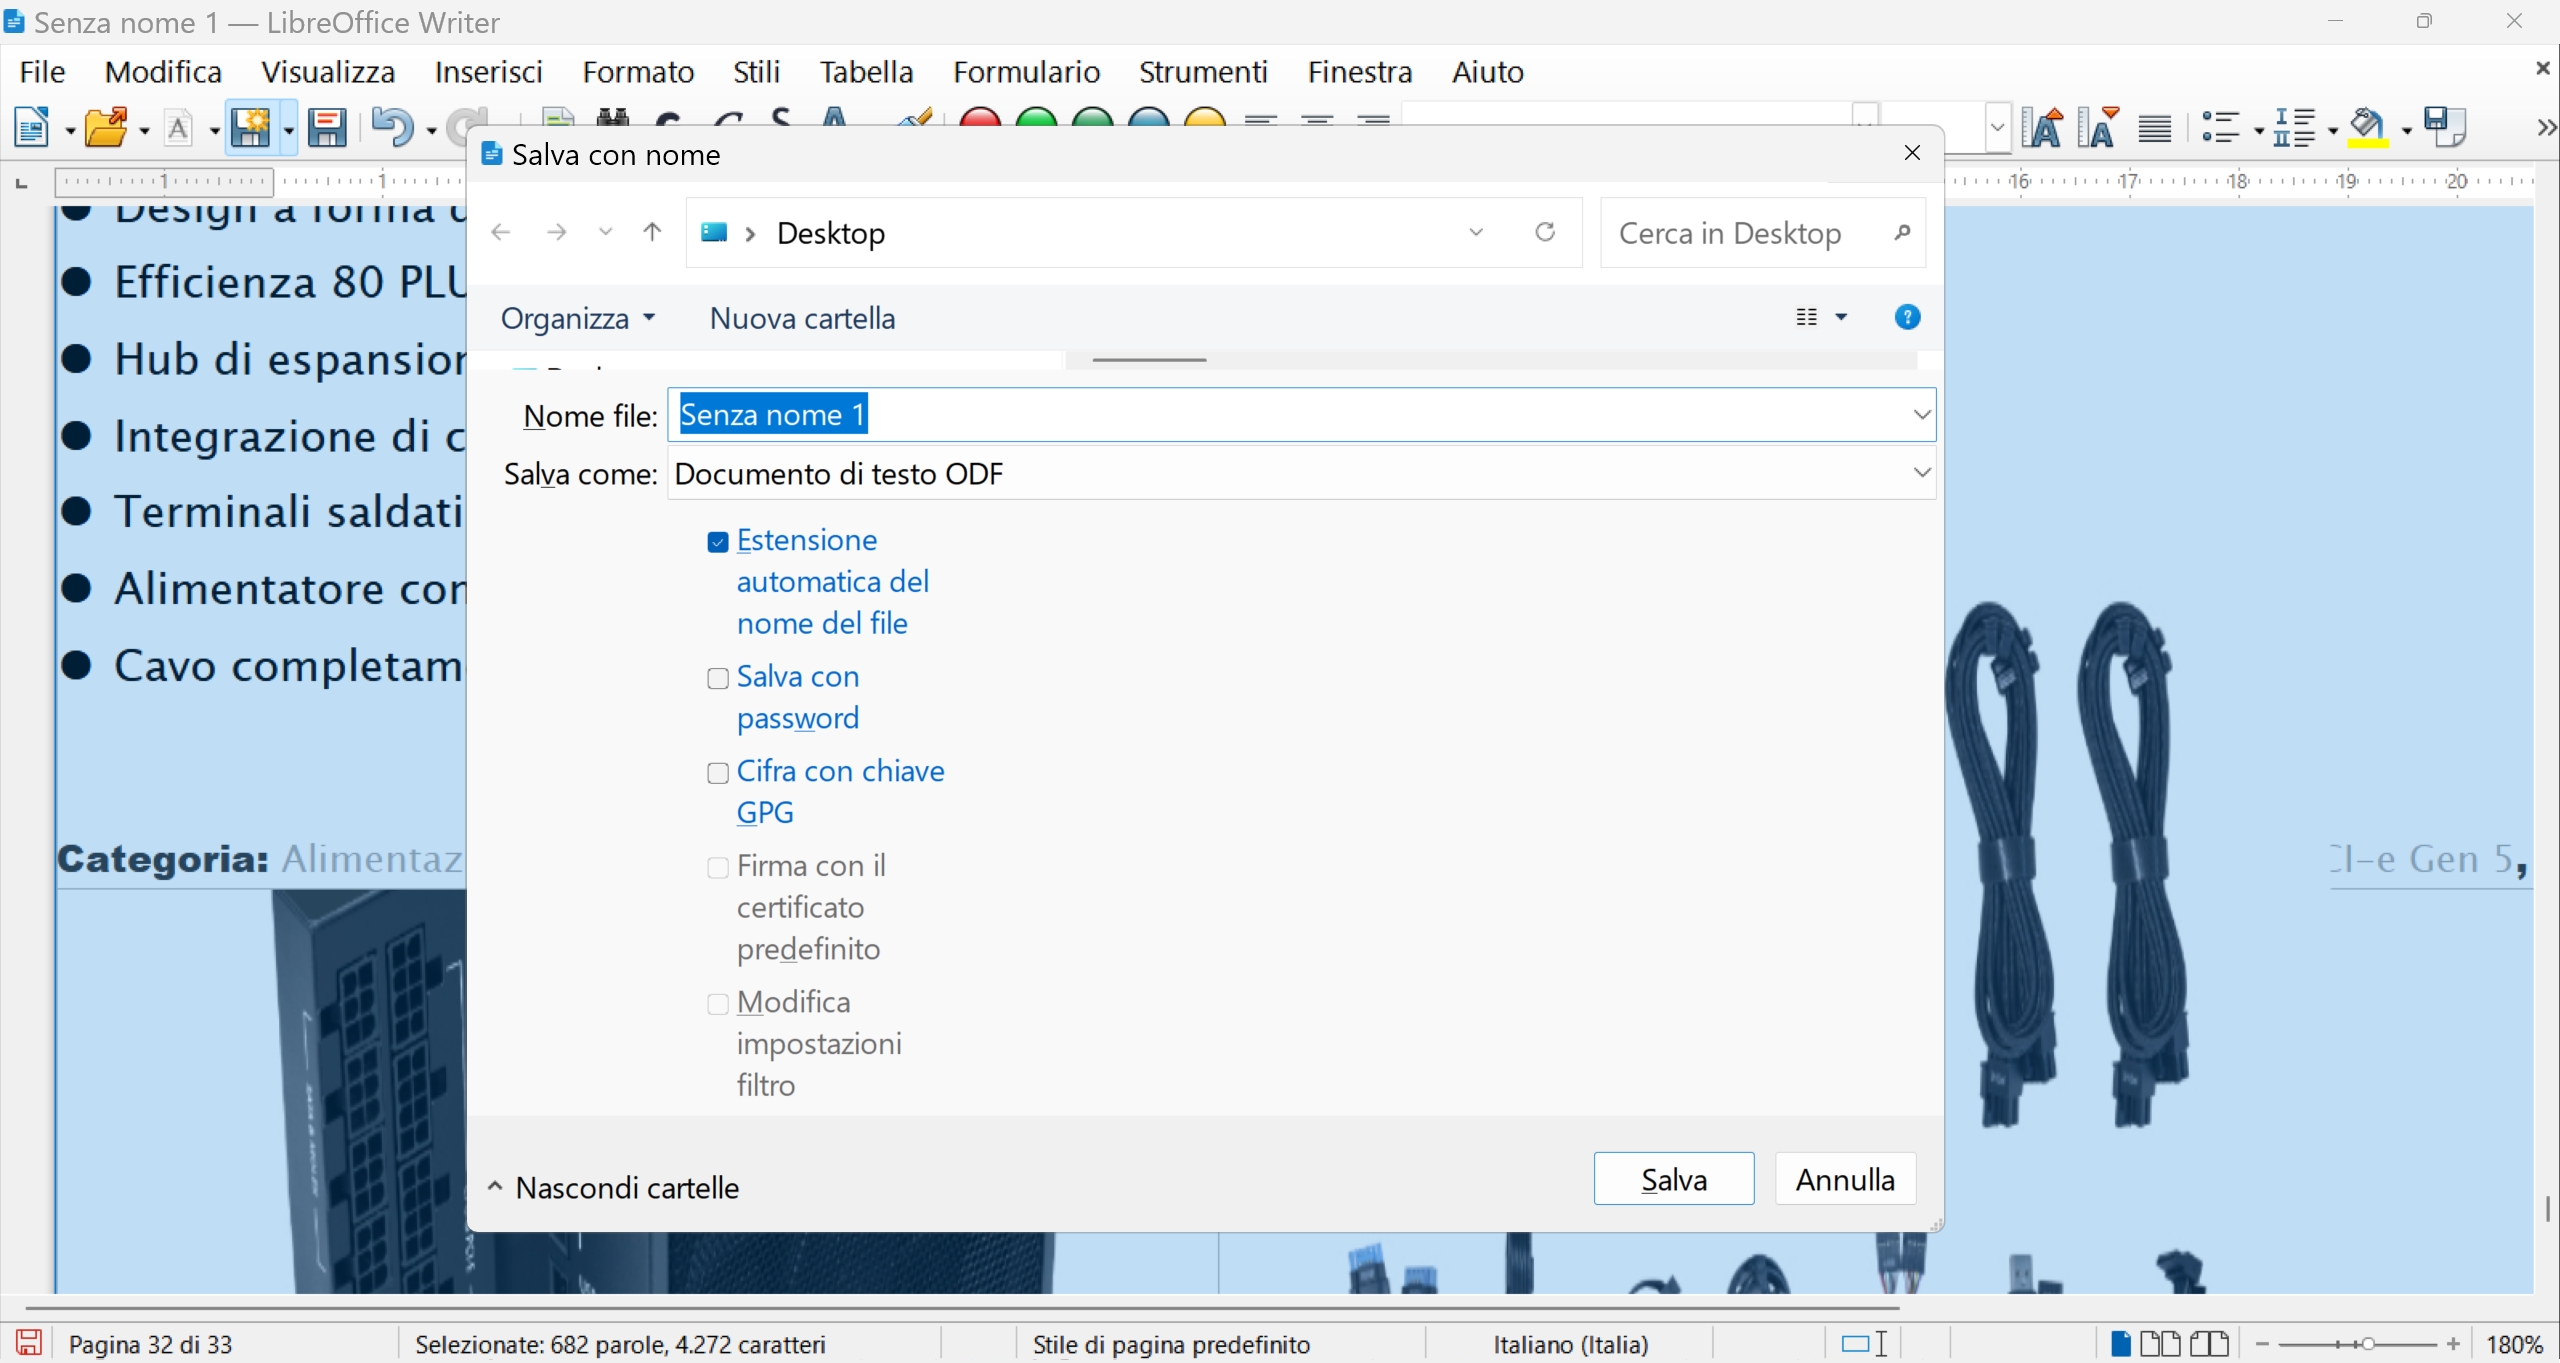The image size is (2560, 1363).
Task: Click the Up one level arrow
Action: [652, 233]
